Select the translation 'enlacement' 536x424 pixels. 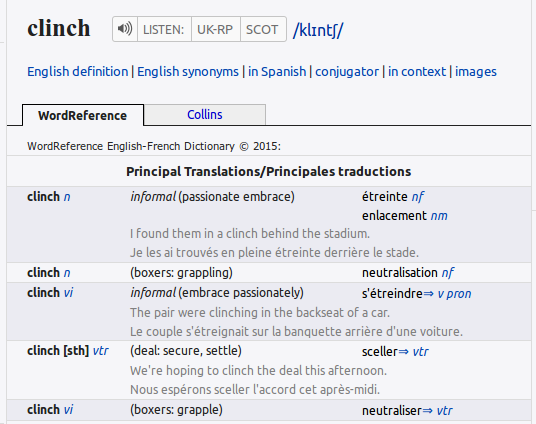tap(394, 216)
